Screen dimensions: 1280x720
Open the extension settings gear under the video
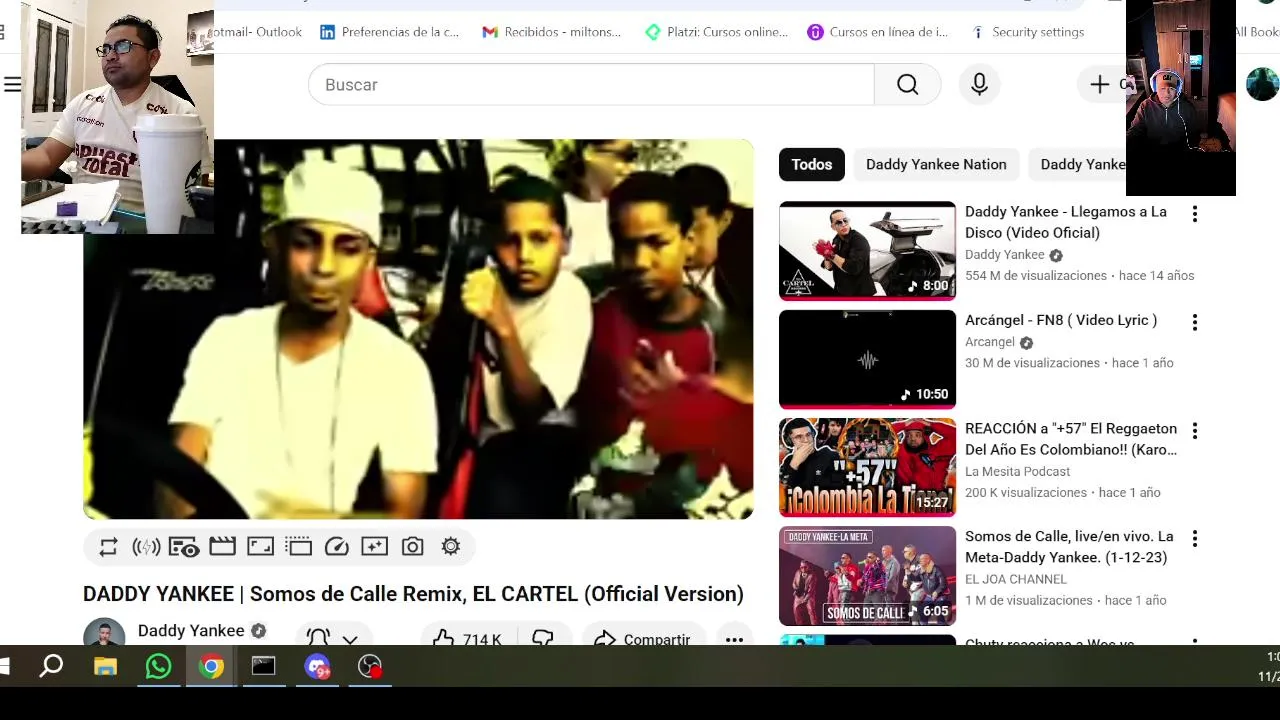point(451,547)
